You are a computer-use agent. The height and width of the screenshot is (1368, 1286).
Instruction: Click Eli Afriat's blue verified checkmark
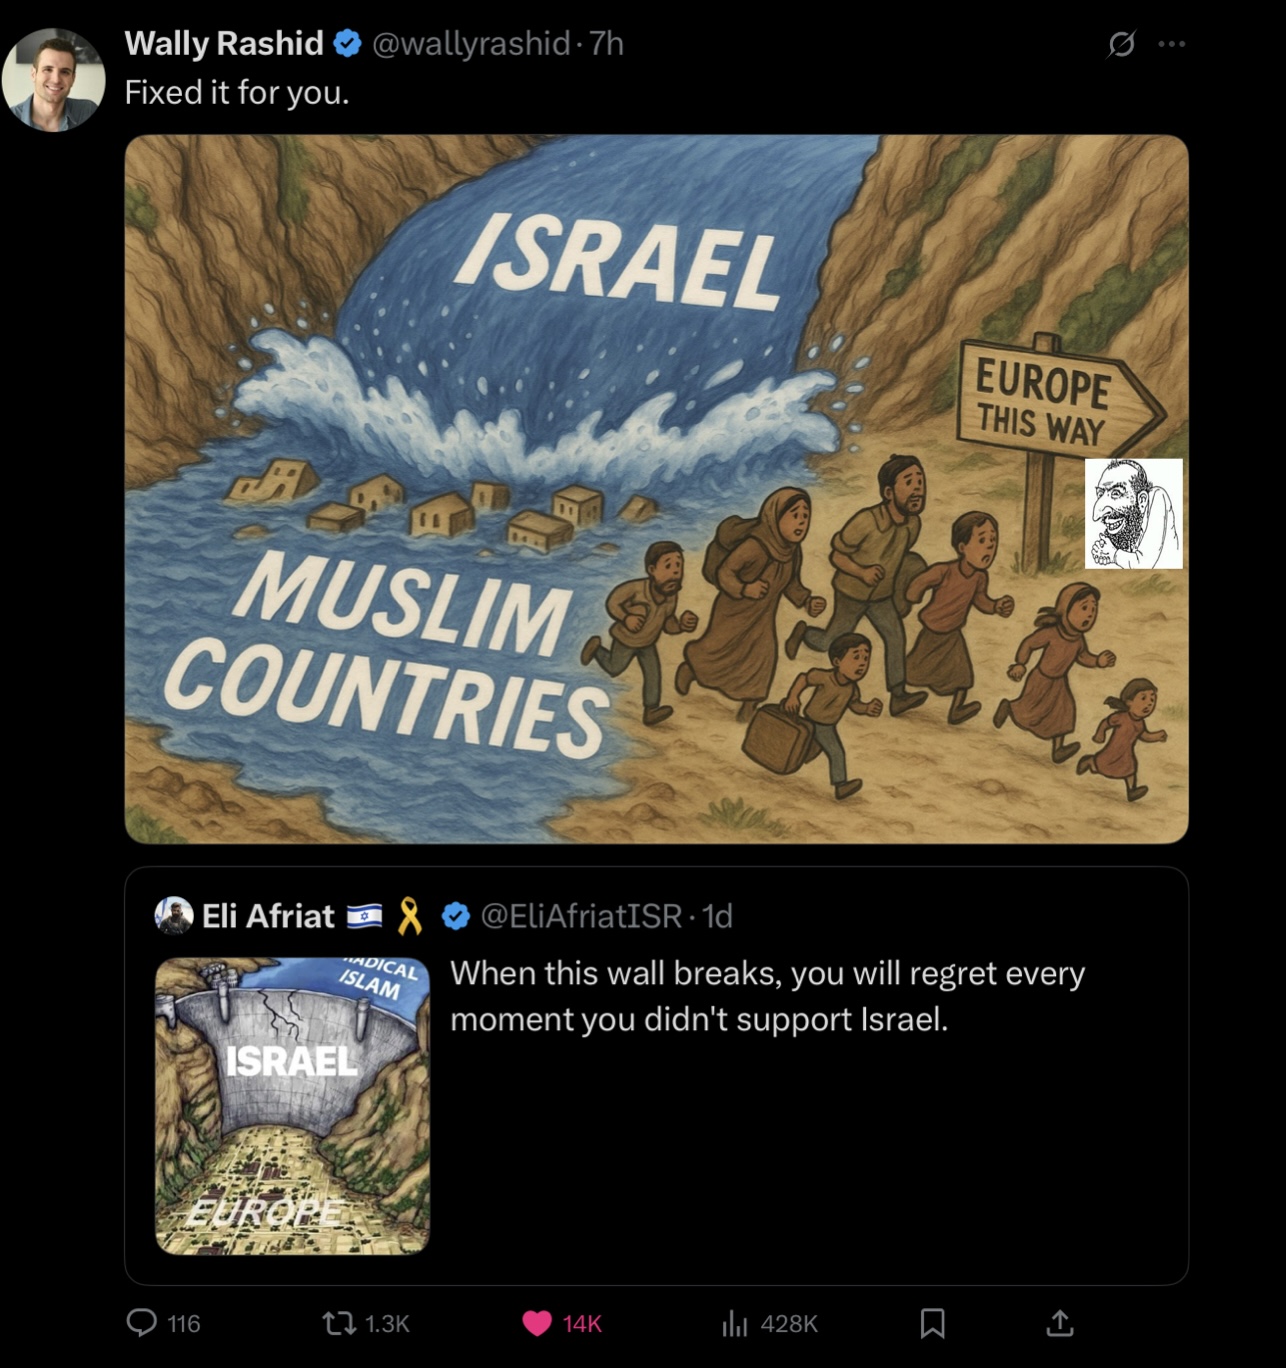[x=456, y=915]
